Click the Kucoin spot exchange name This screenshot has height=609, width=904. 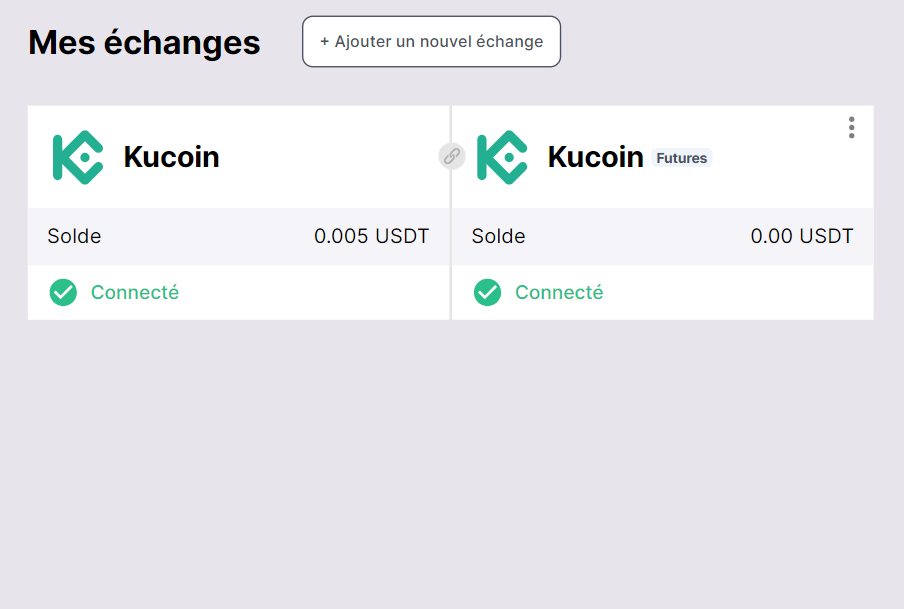[171, 157]
